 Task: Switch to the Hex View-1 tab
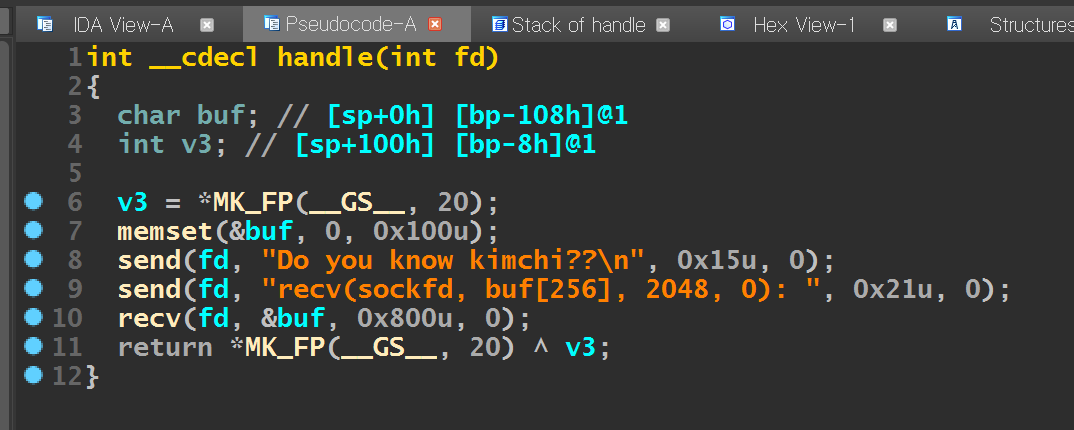[804, 24]
